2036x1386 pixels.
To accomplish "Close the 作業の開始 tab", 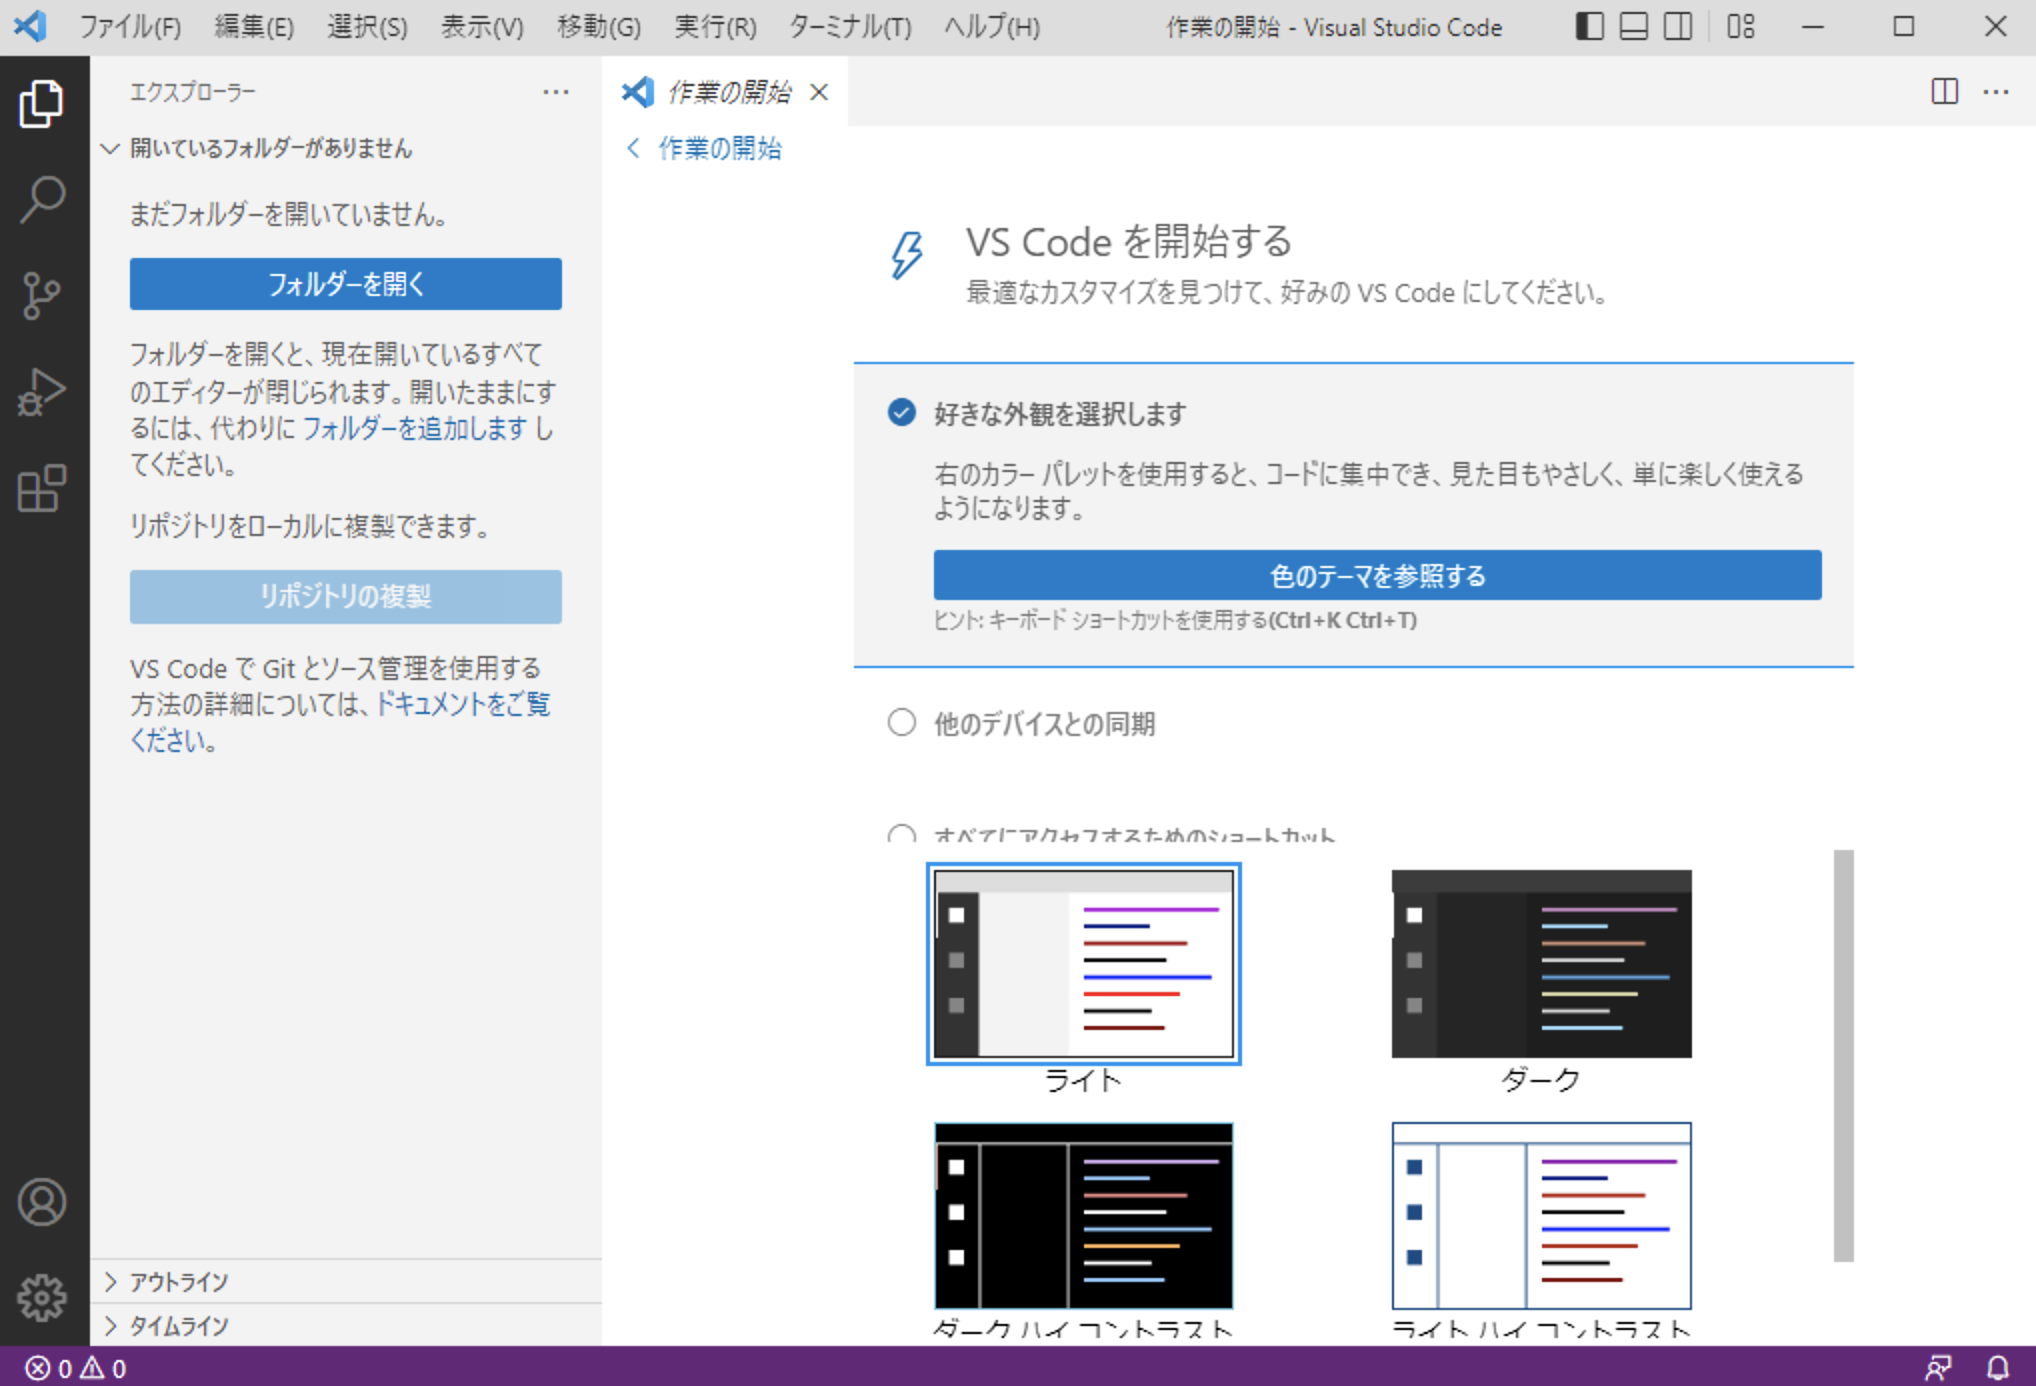I will (819, 92).
